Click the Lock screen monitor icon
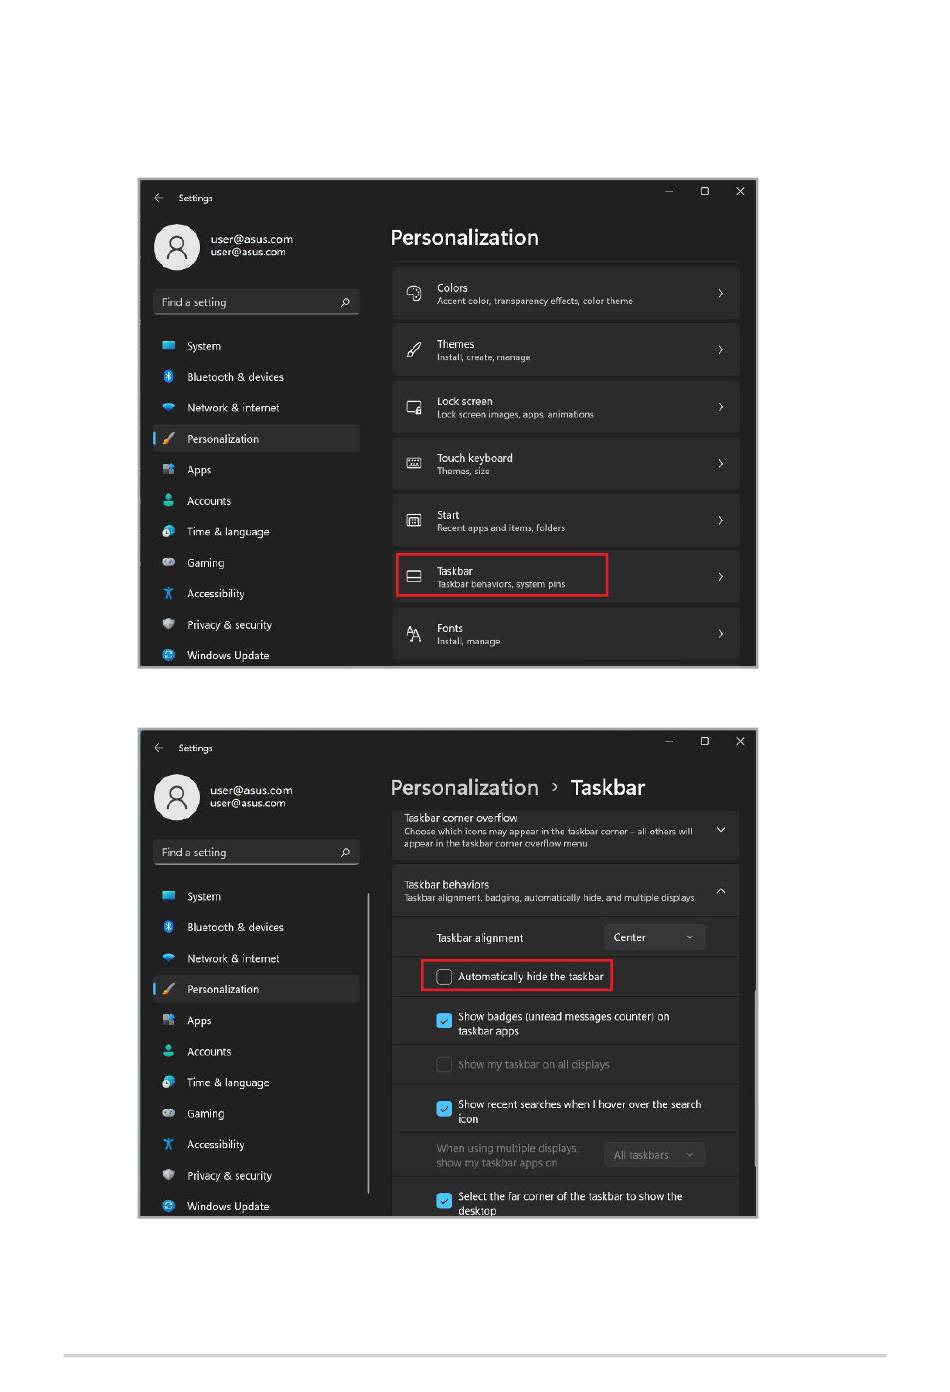The height and width of the screenshot is (1392, 950). 414,407
